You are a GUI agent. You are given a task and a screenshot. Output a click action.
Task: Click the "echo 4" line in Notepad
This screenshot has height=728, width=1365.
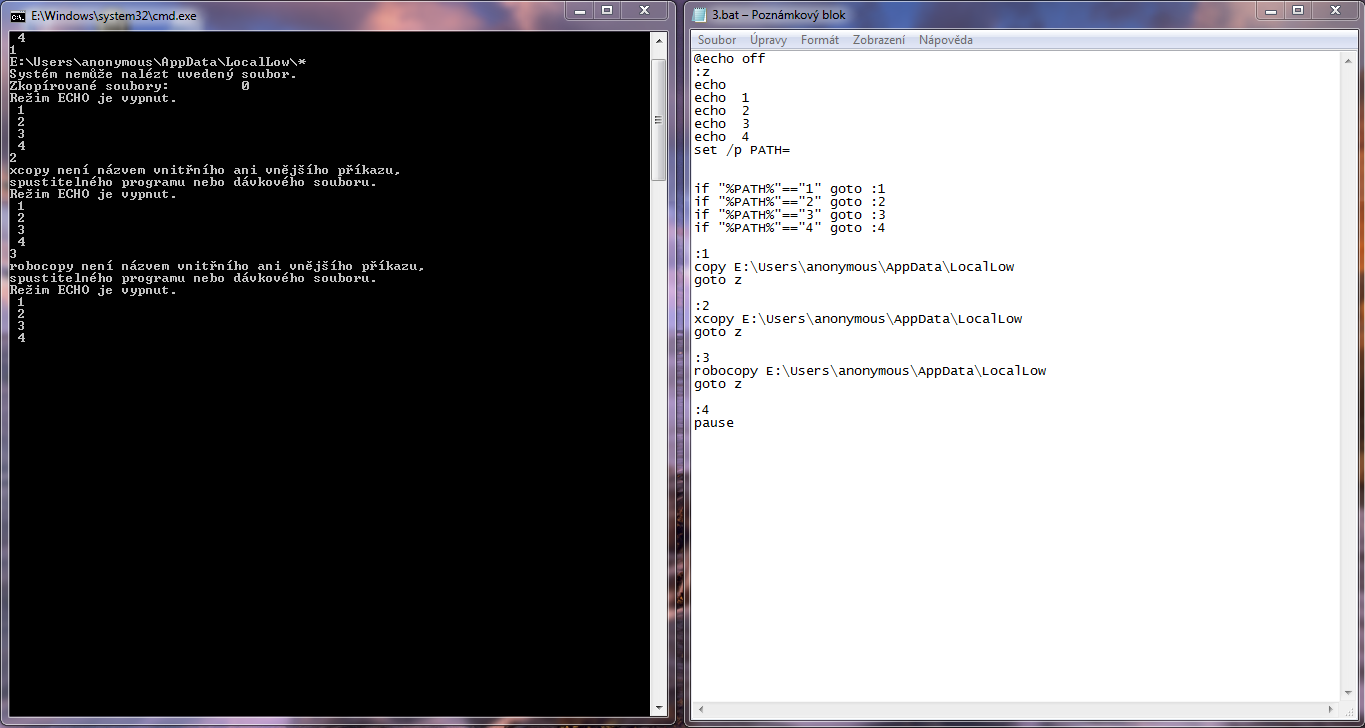[x=722, y=137]
